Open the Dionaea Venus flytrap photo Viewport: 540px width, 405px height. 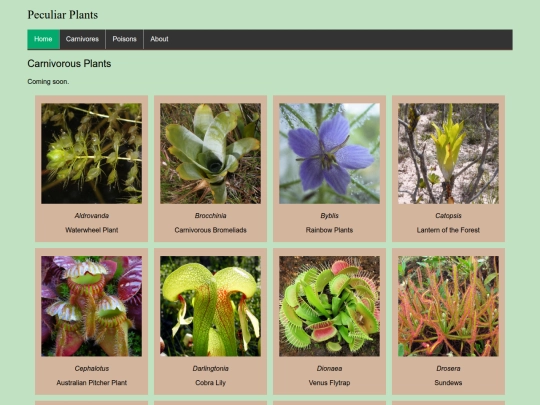point(330,306)
